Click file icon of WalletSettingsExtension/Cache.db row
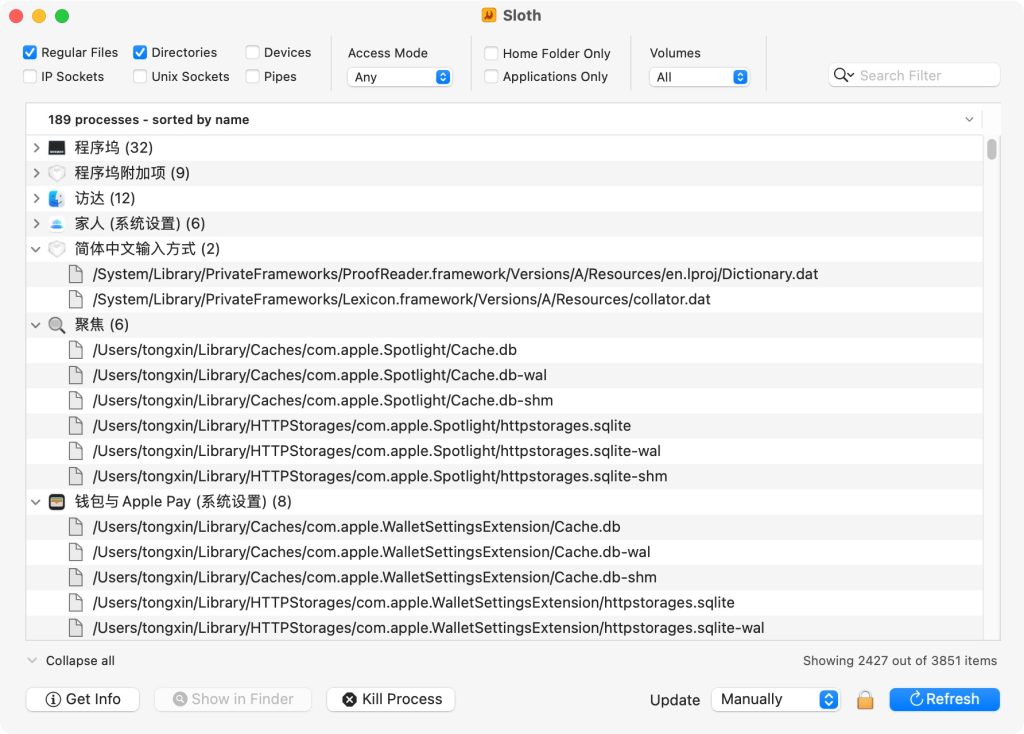1024x734 pixels. tap(76, 527)
